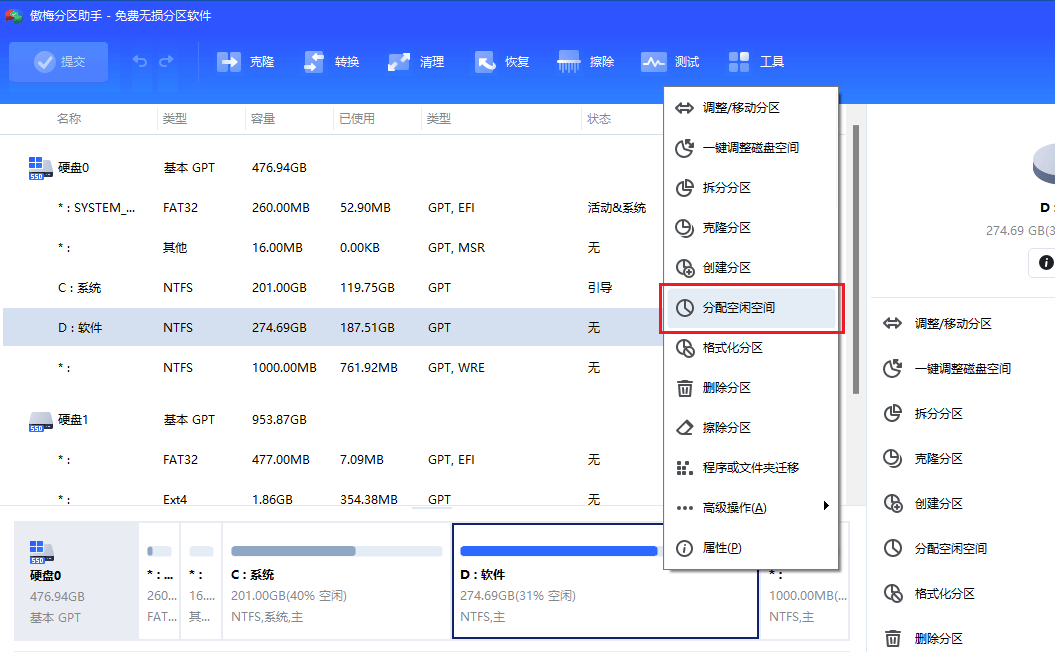
Task: Select the 1000.00MB WRE partition row
Action: (333, 368)
